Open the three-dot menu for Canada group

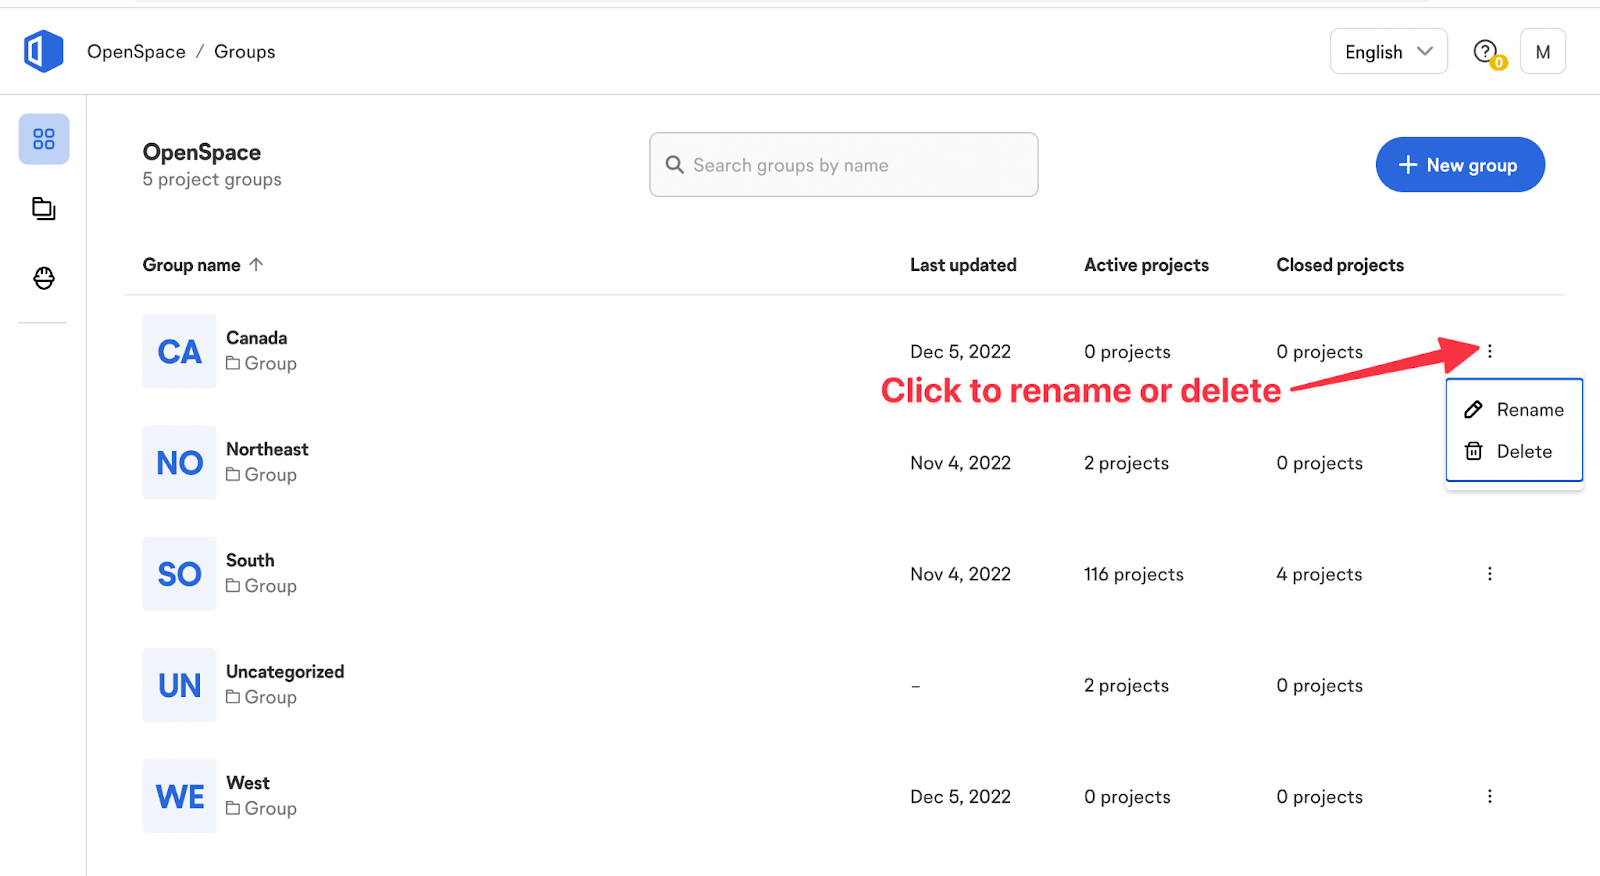[x=1490, y=351]
